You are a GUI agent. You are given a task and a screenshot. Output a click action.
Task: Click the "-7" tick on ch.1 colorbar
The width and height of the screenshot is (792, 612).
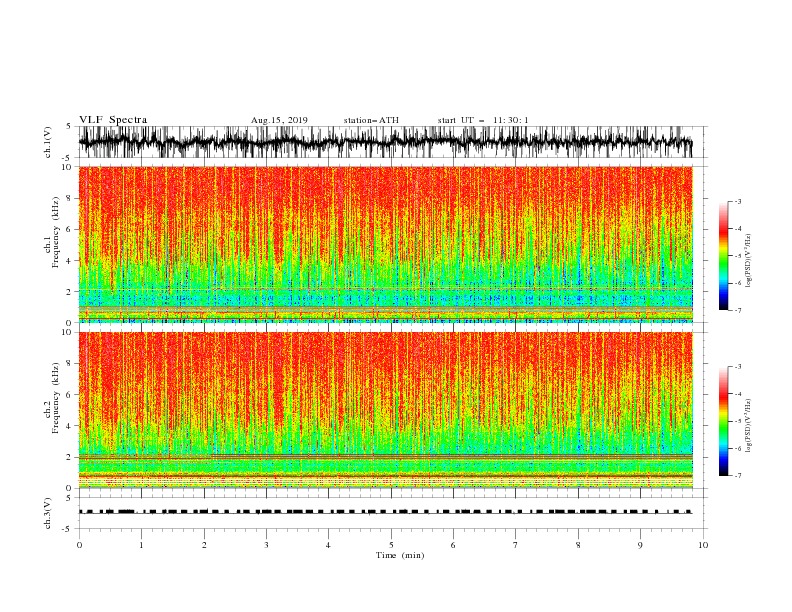click(737, 311)
